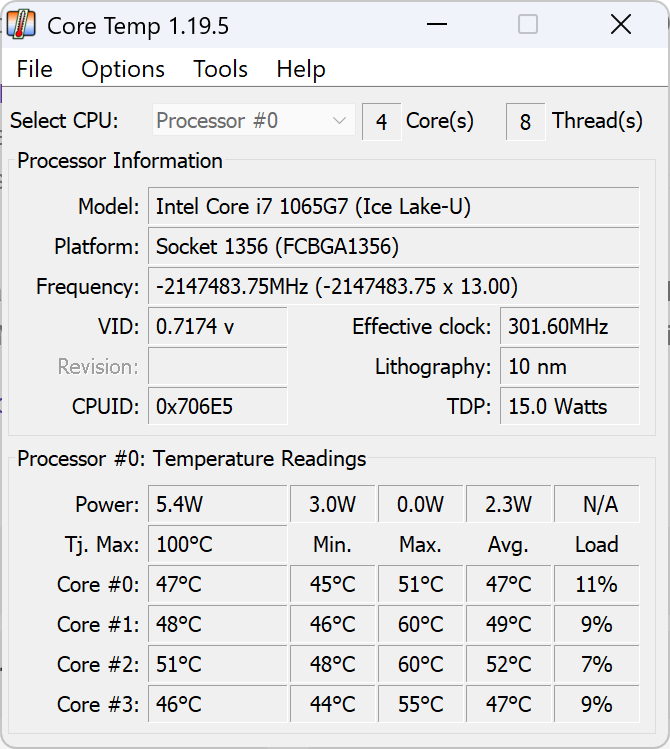Click the TDP value 15.0 Watts
Screen dimensions: 670x749
point(570,407)
